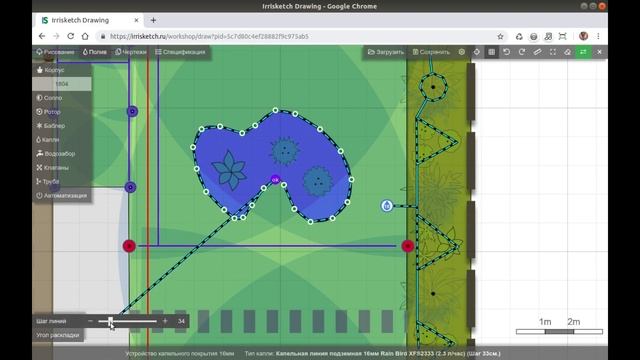Increase line step with plus button
This screenshot has height=360, width=640.
click(165, 321)
